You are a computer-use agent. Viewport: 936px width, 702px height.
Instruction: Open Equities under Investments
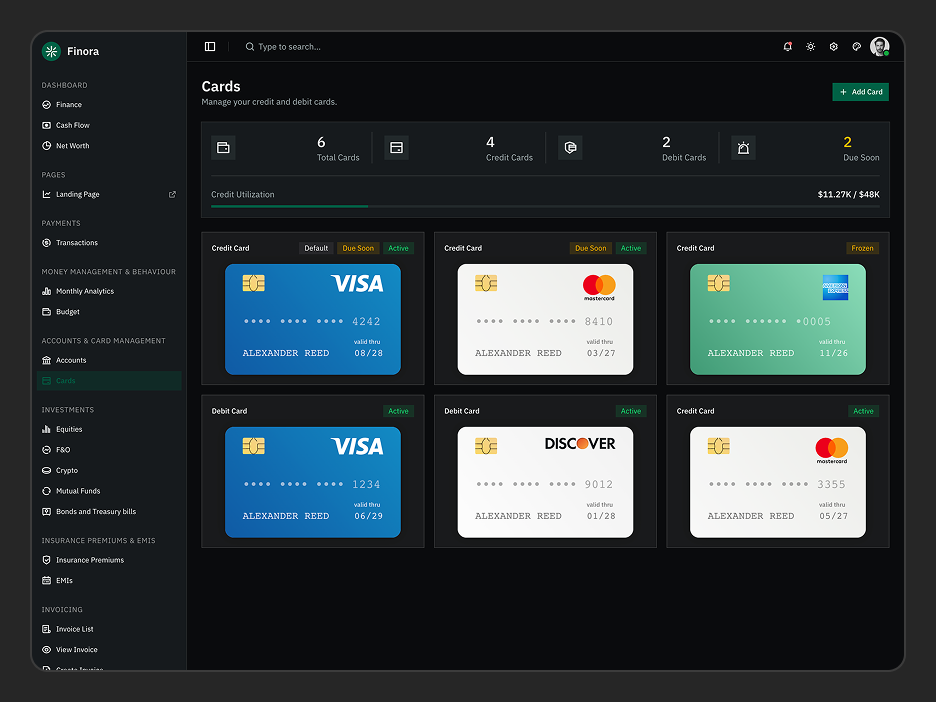[109, 429]
